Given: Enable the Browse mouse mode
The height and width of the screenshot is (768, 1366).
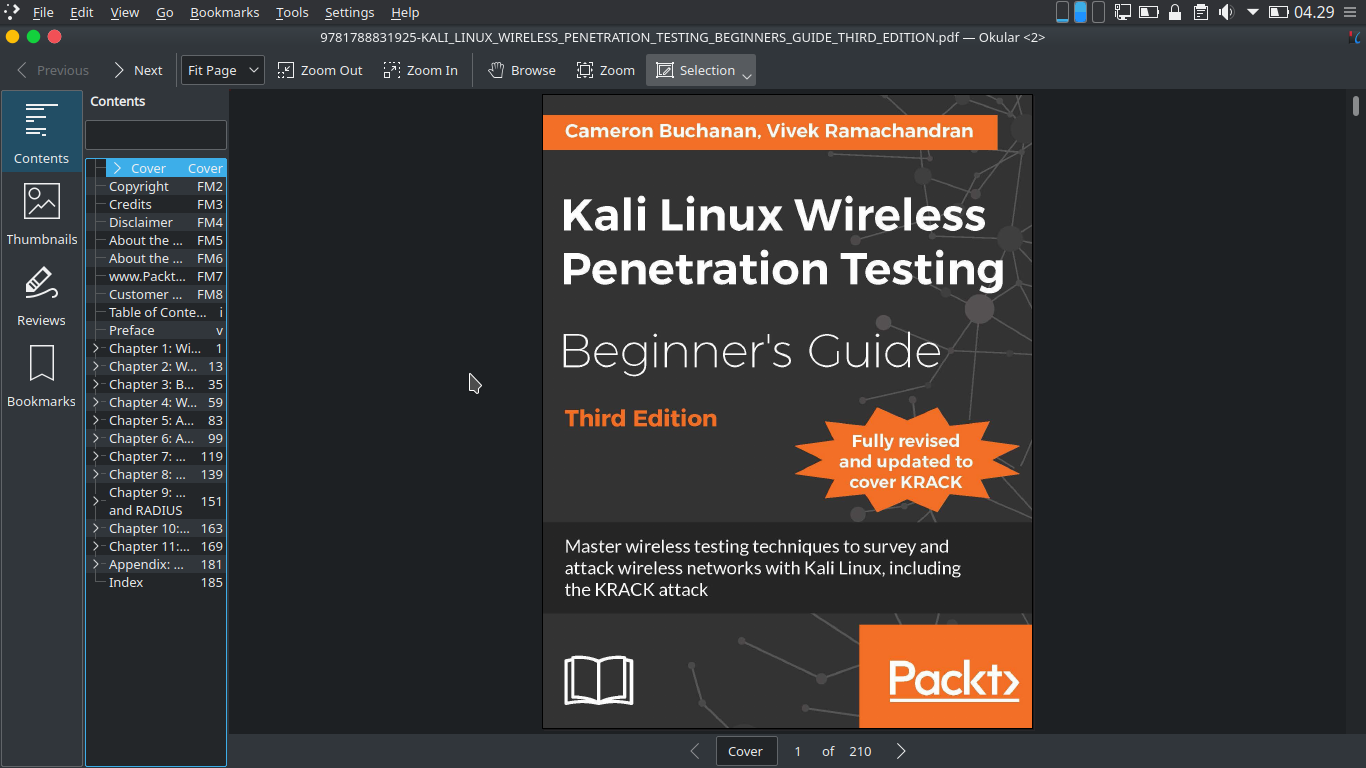Looking at the screenshot, I should coord(521,70).
